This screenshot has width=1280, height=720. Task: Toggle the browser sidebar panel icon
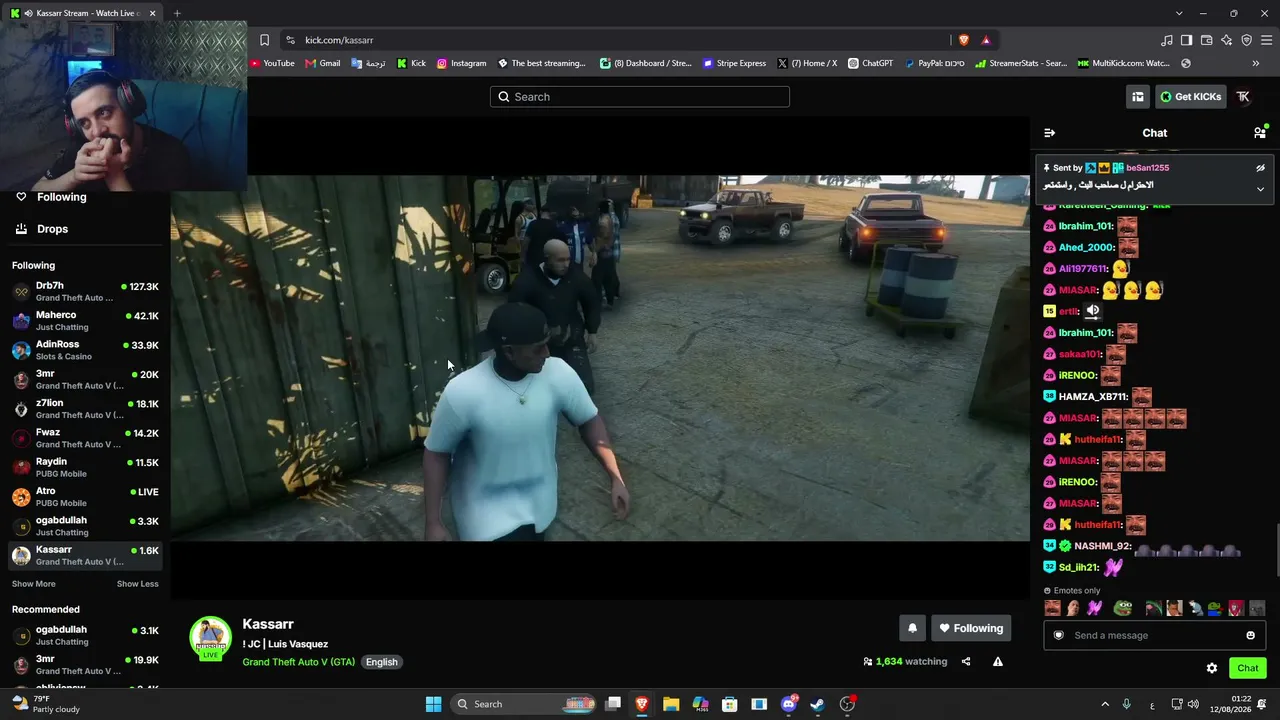(x=1187, y=40)
